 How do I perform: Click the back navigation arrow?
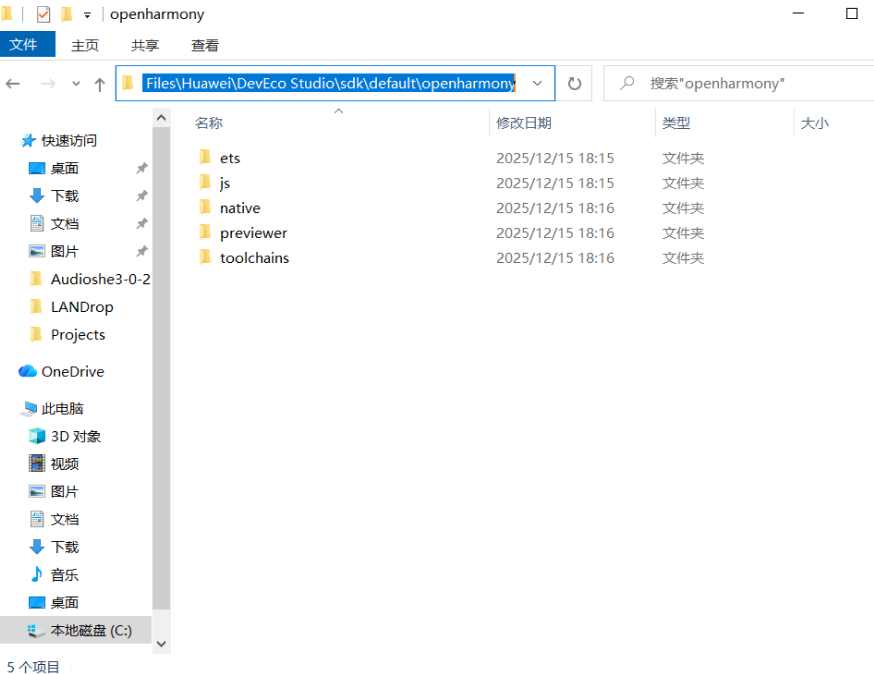[13, 83]
